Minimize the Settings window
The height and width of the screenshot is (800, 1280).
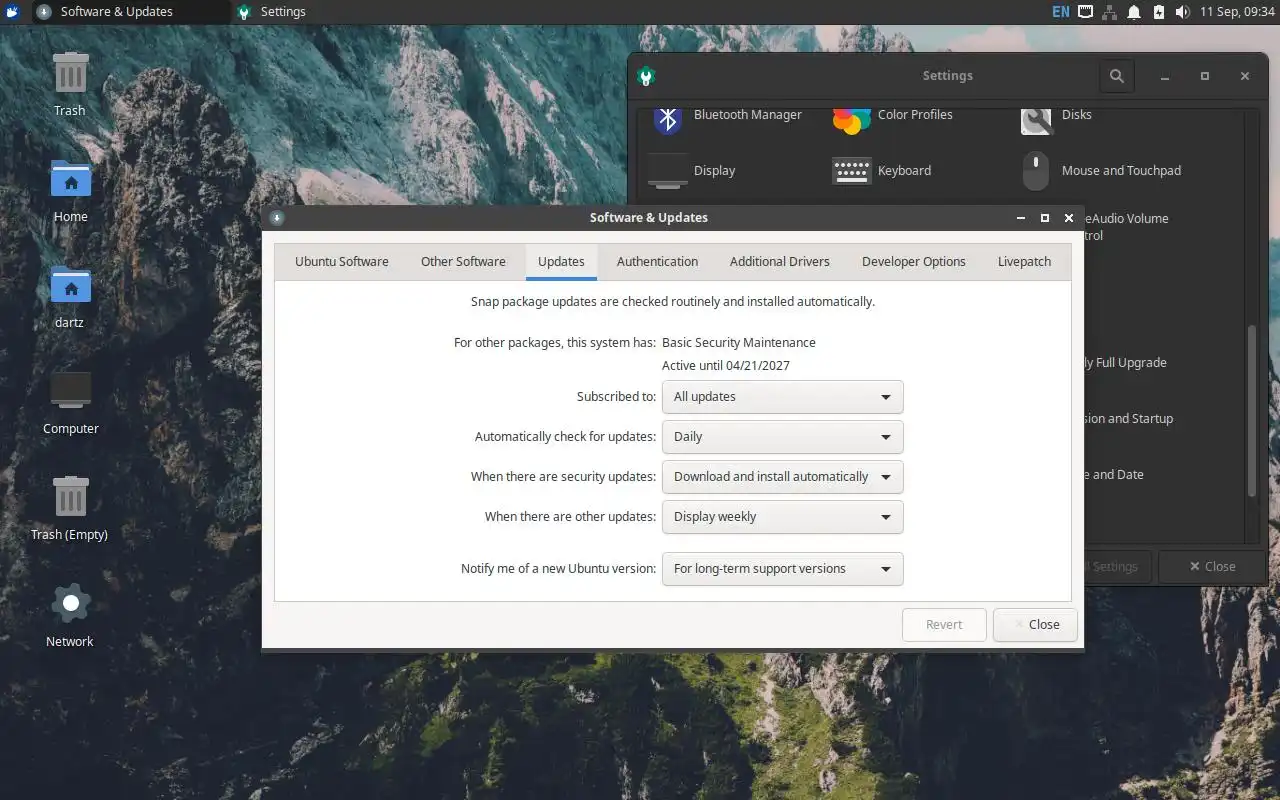pos(1165,76)
